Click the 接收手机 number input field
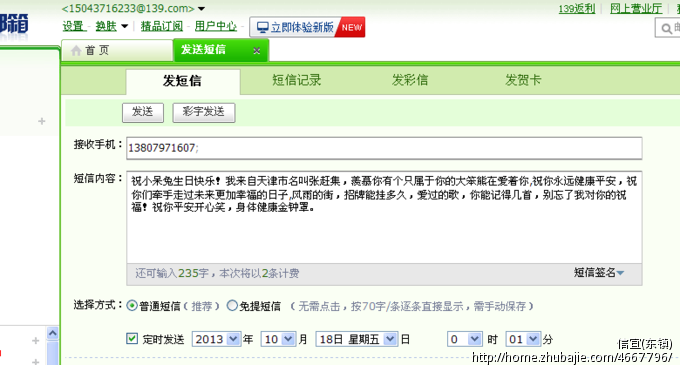680x365 pixels. (384, 148)
